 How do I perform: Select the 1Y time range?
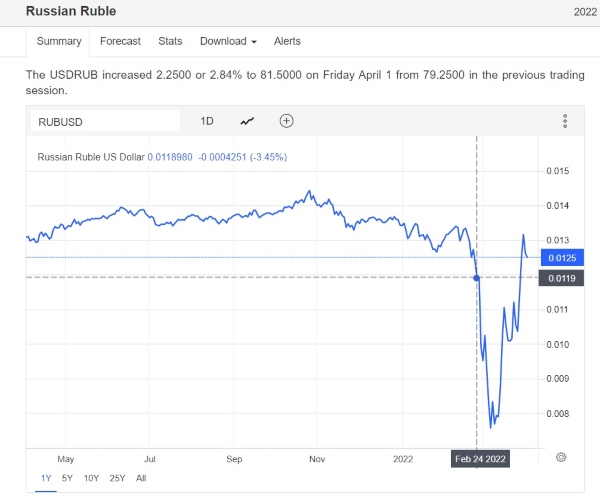click(x=45, y=478)
